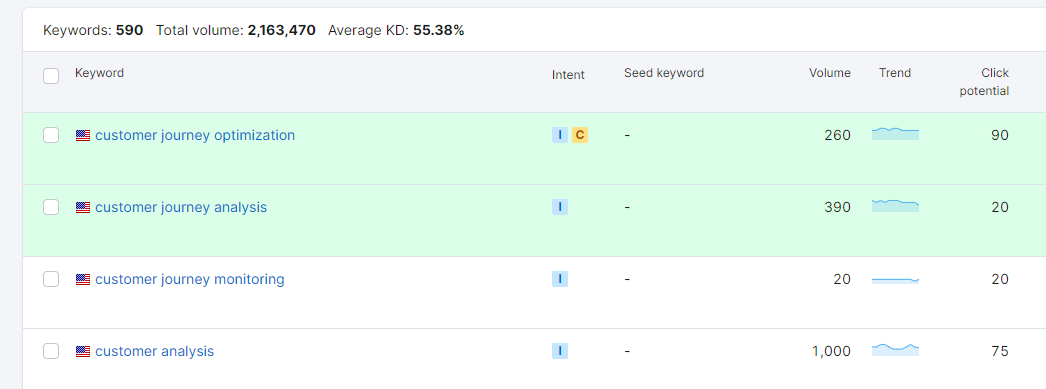The height and width of the screenshot is (389, 1046).
Task: Open the customer analysis keyword link
Action: 155,351
